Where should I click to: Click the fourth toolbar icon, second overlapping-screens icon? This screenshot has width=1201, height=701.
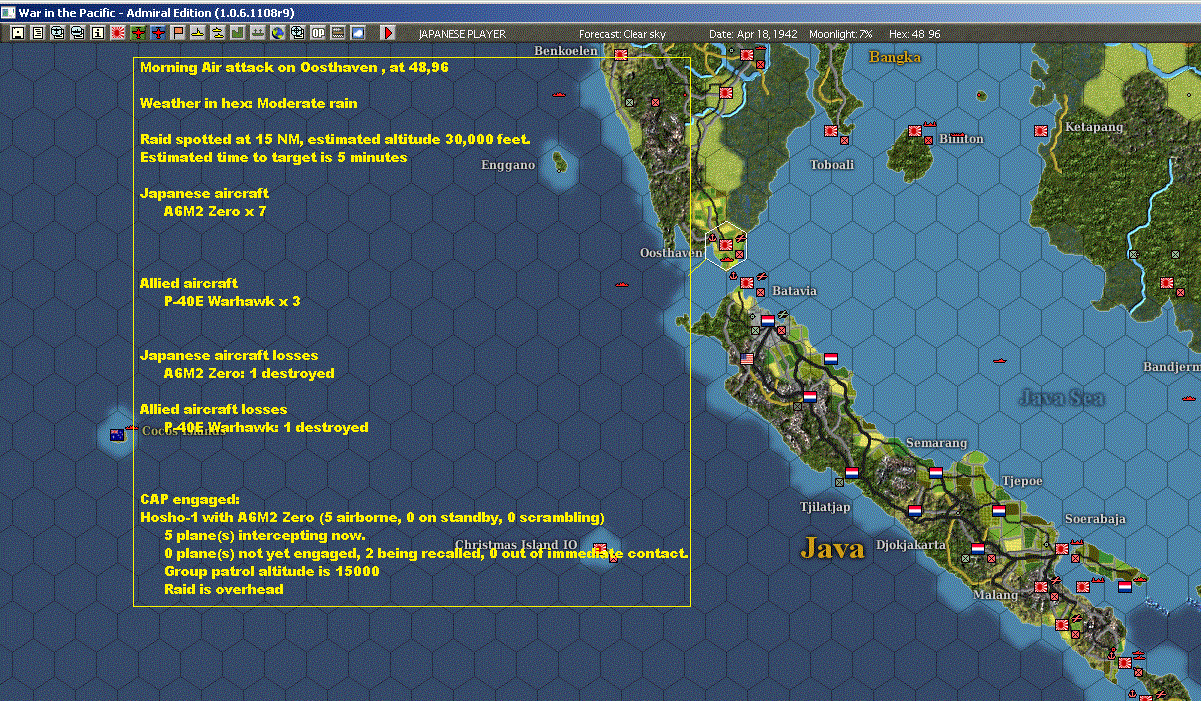77,33
